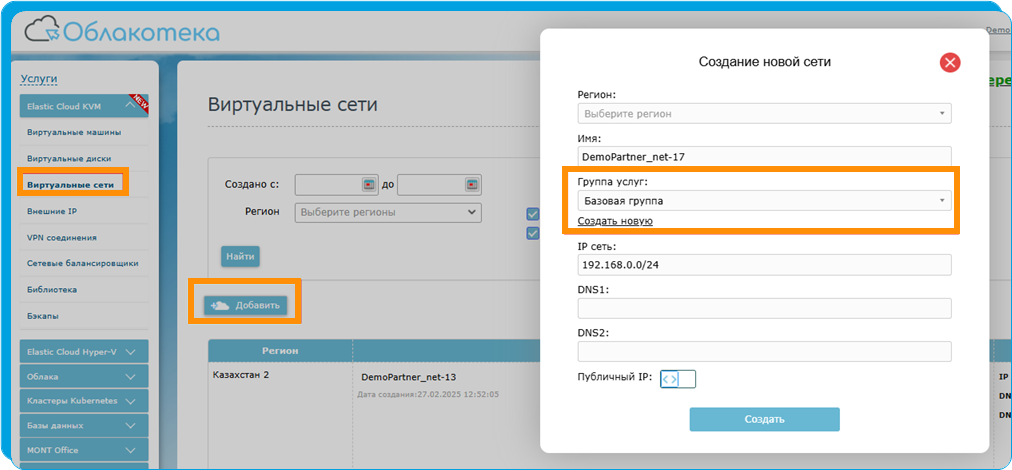Click the Создать новую link
Viewport: 1012px width, 470px height.
[x=615, y=221]
